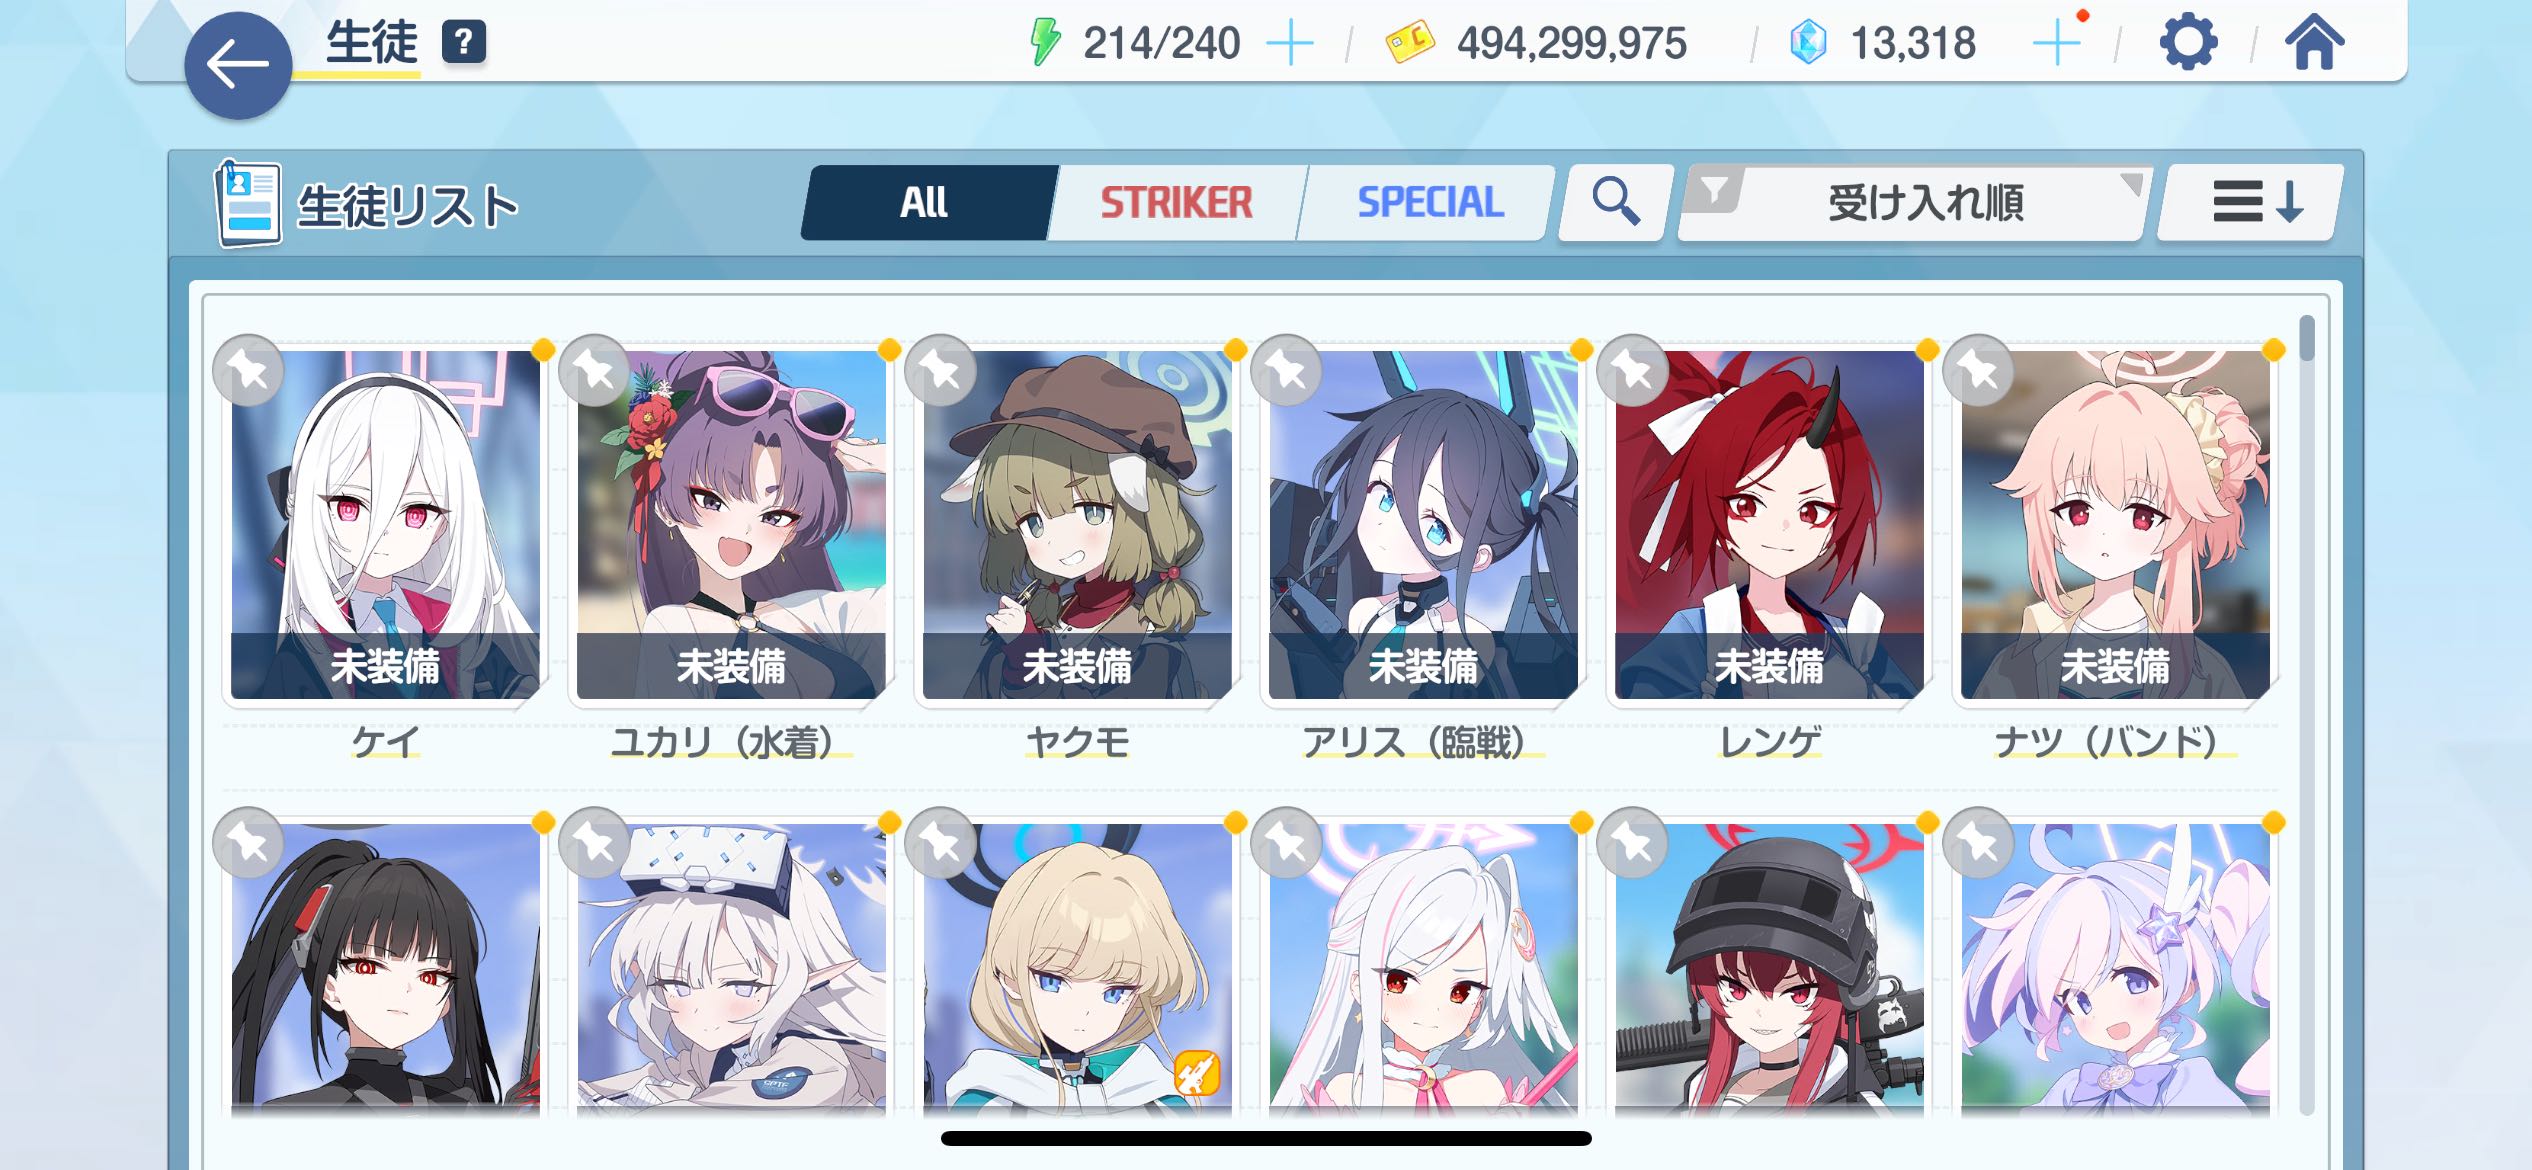
Task: Expand sort options via the corner triangle
Action: click(x=2130, y=184)
